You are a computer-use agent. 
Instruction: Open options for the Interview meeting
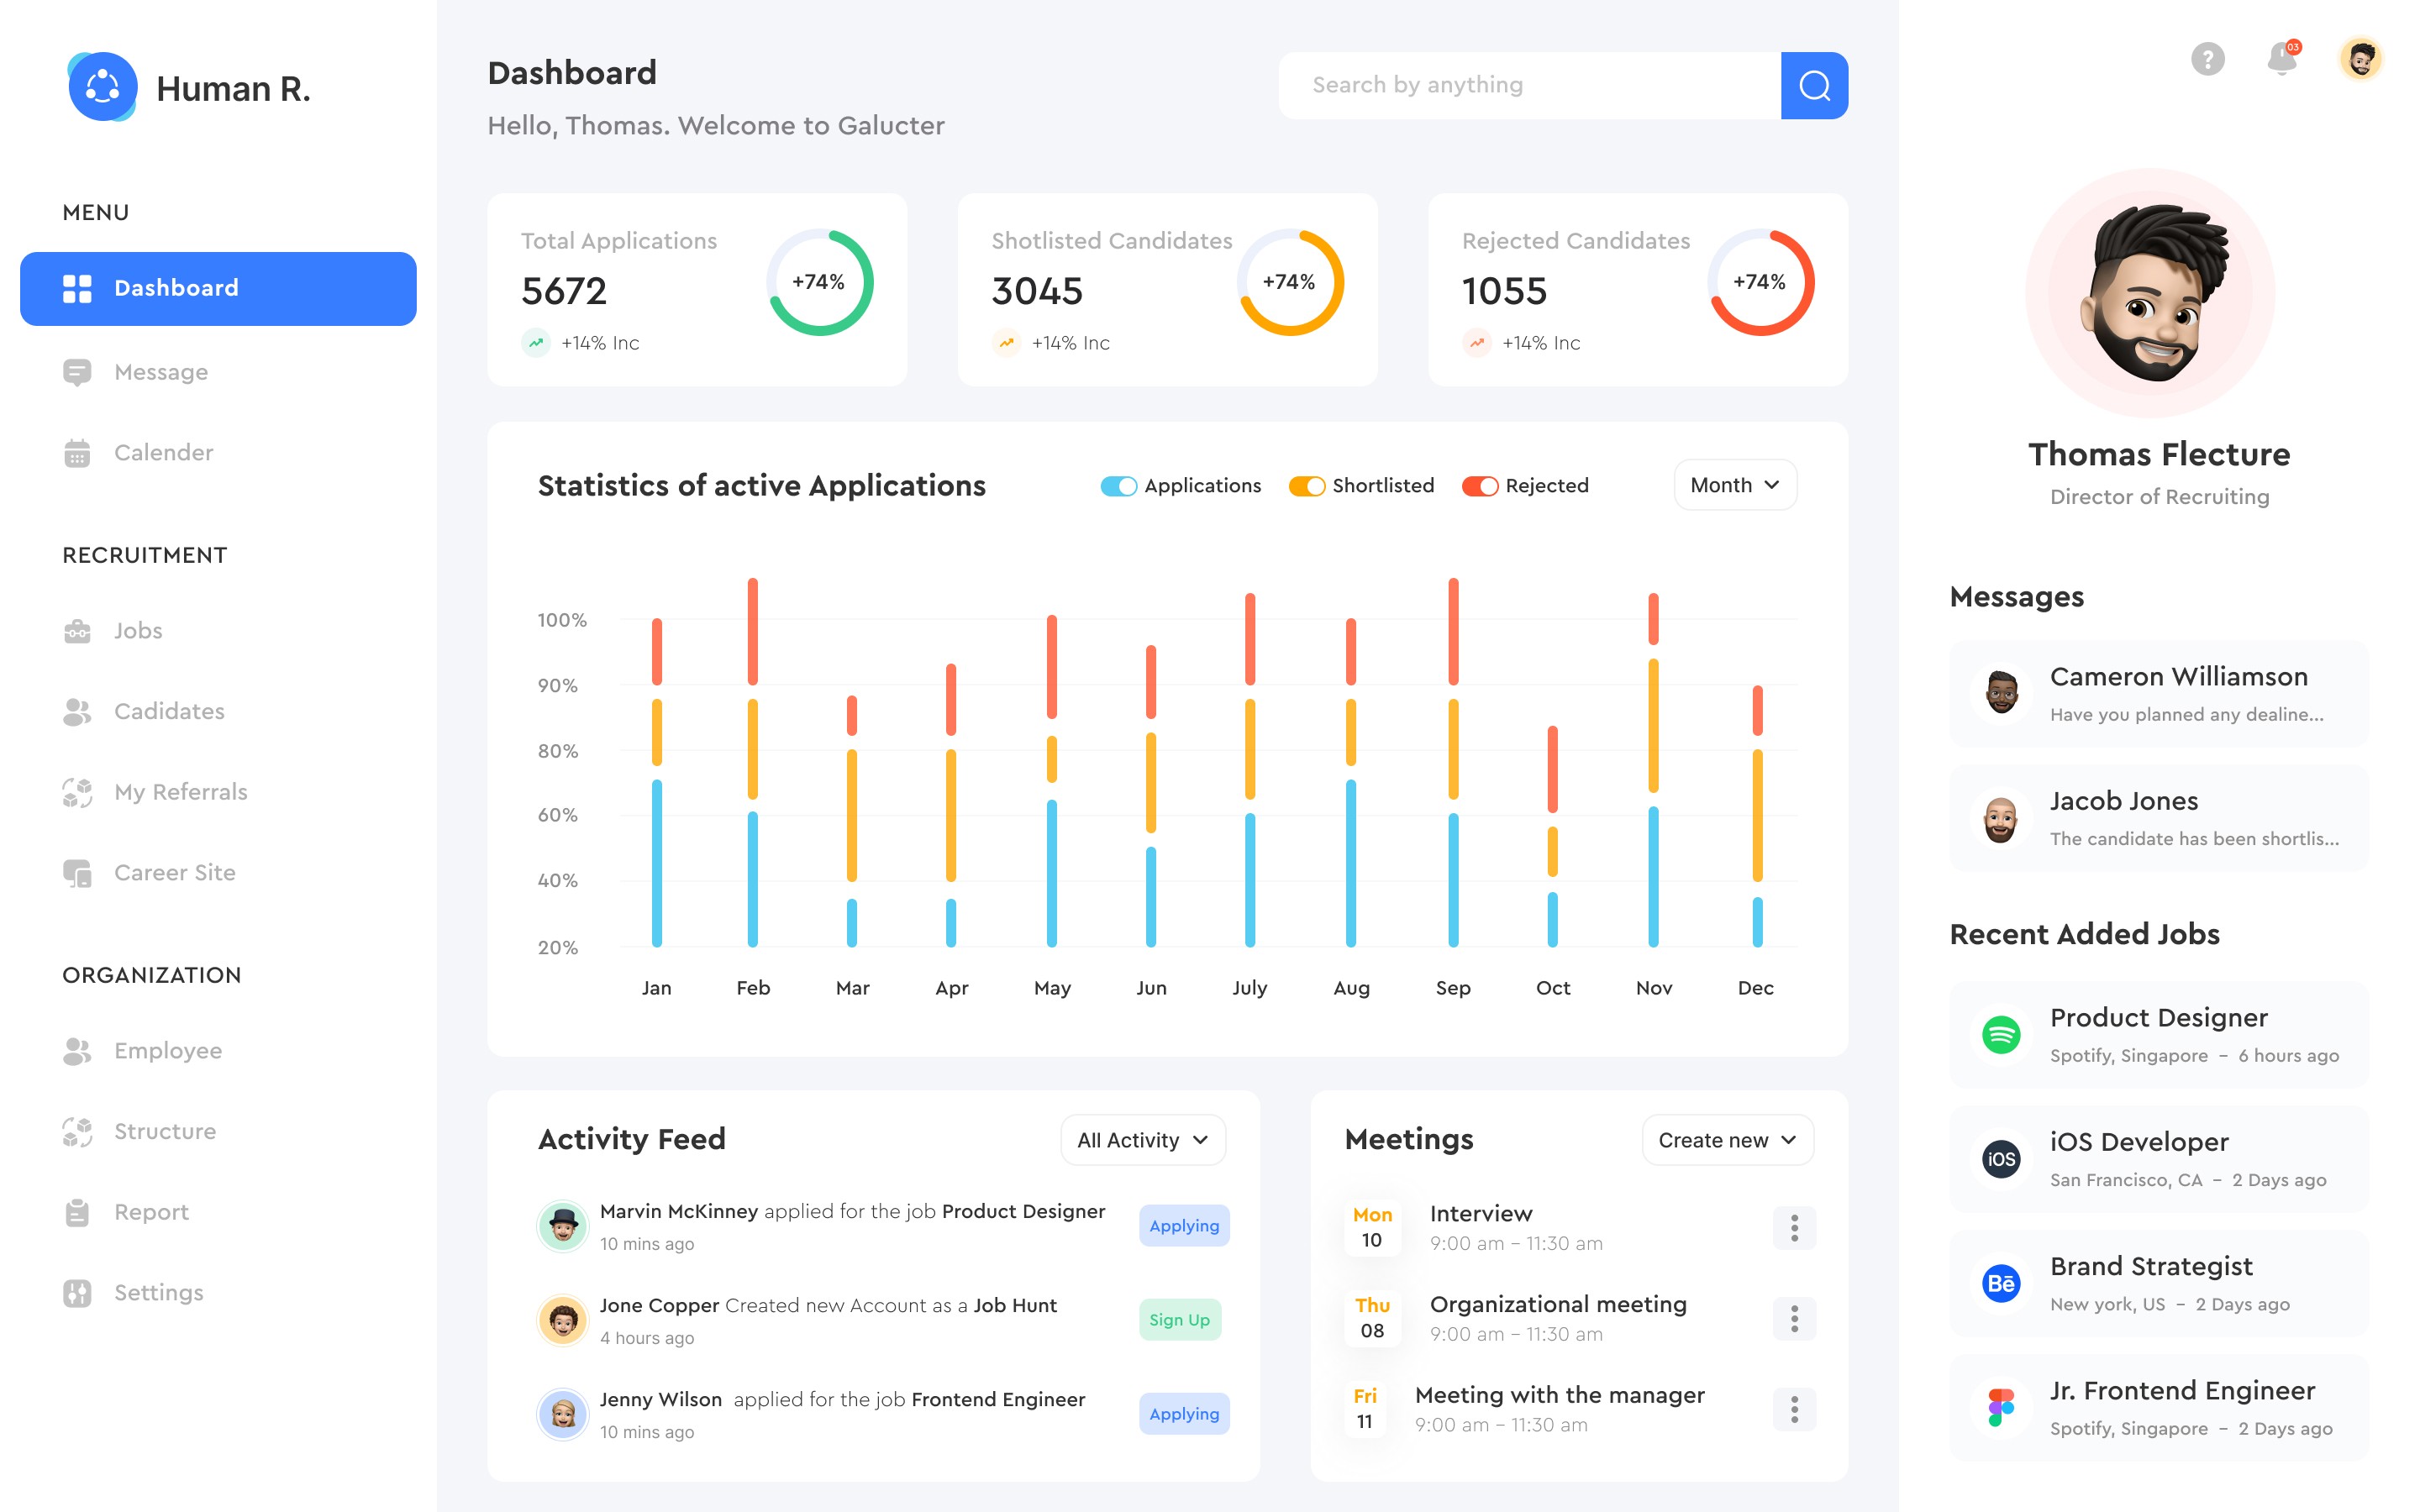click(x=1794, y=1227)
